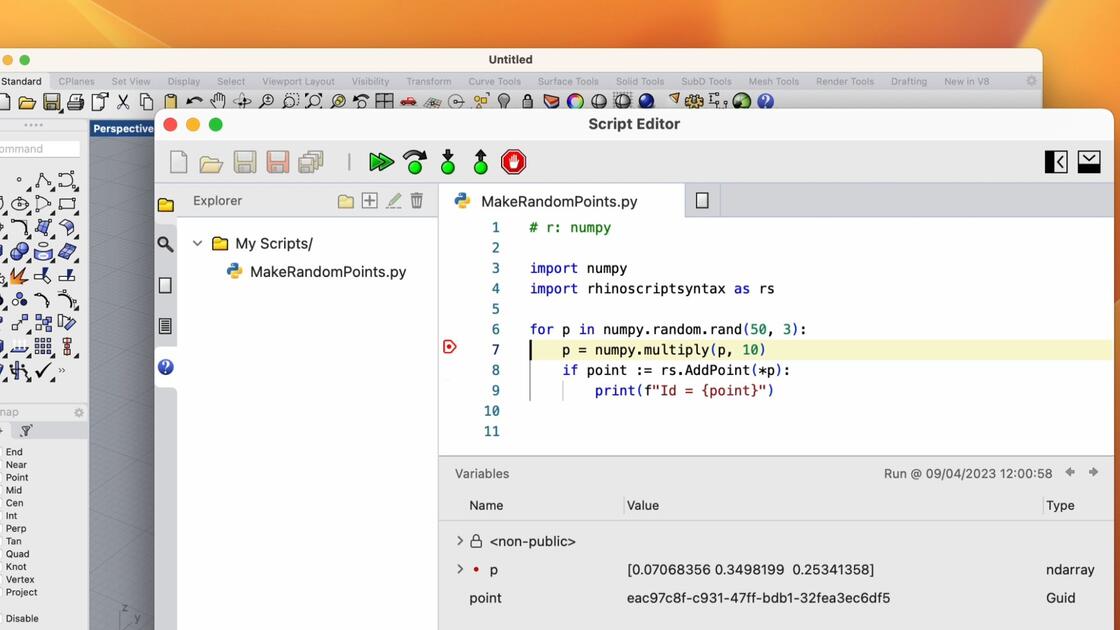The image size is (1120, 630).
Task: Click the Step Over debug icon
Action: point(415,162)
